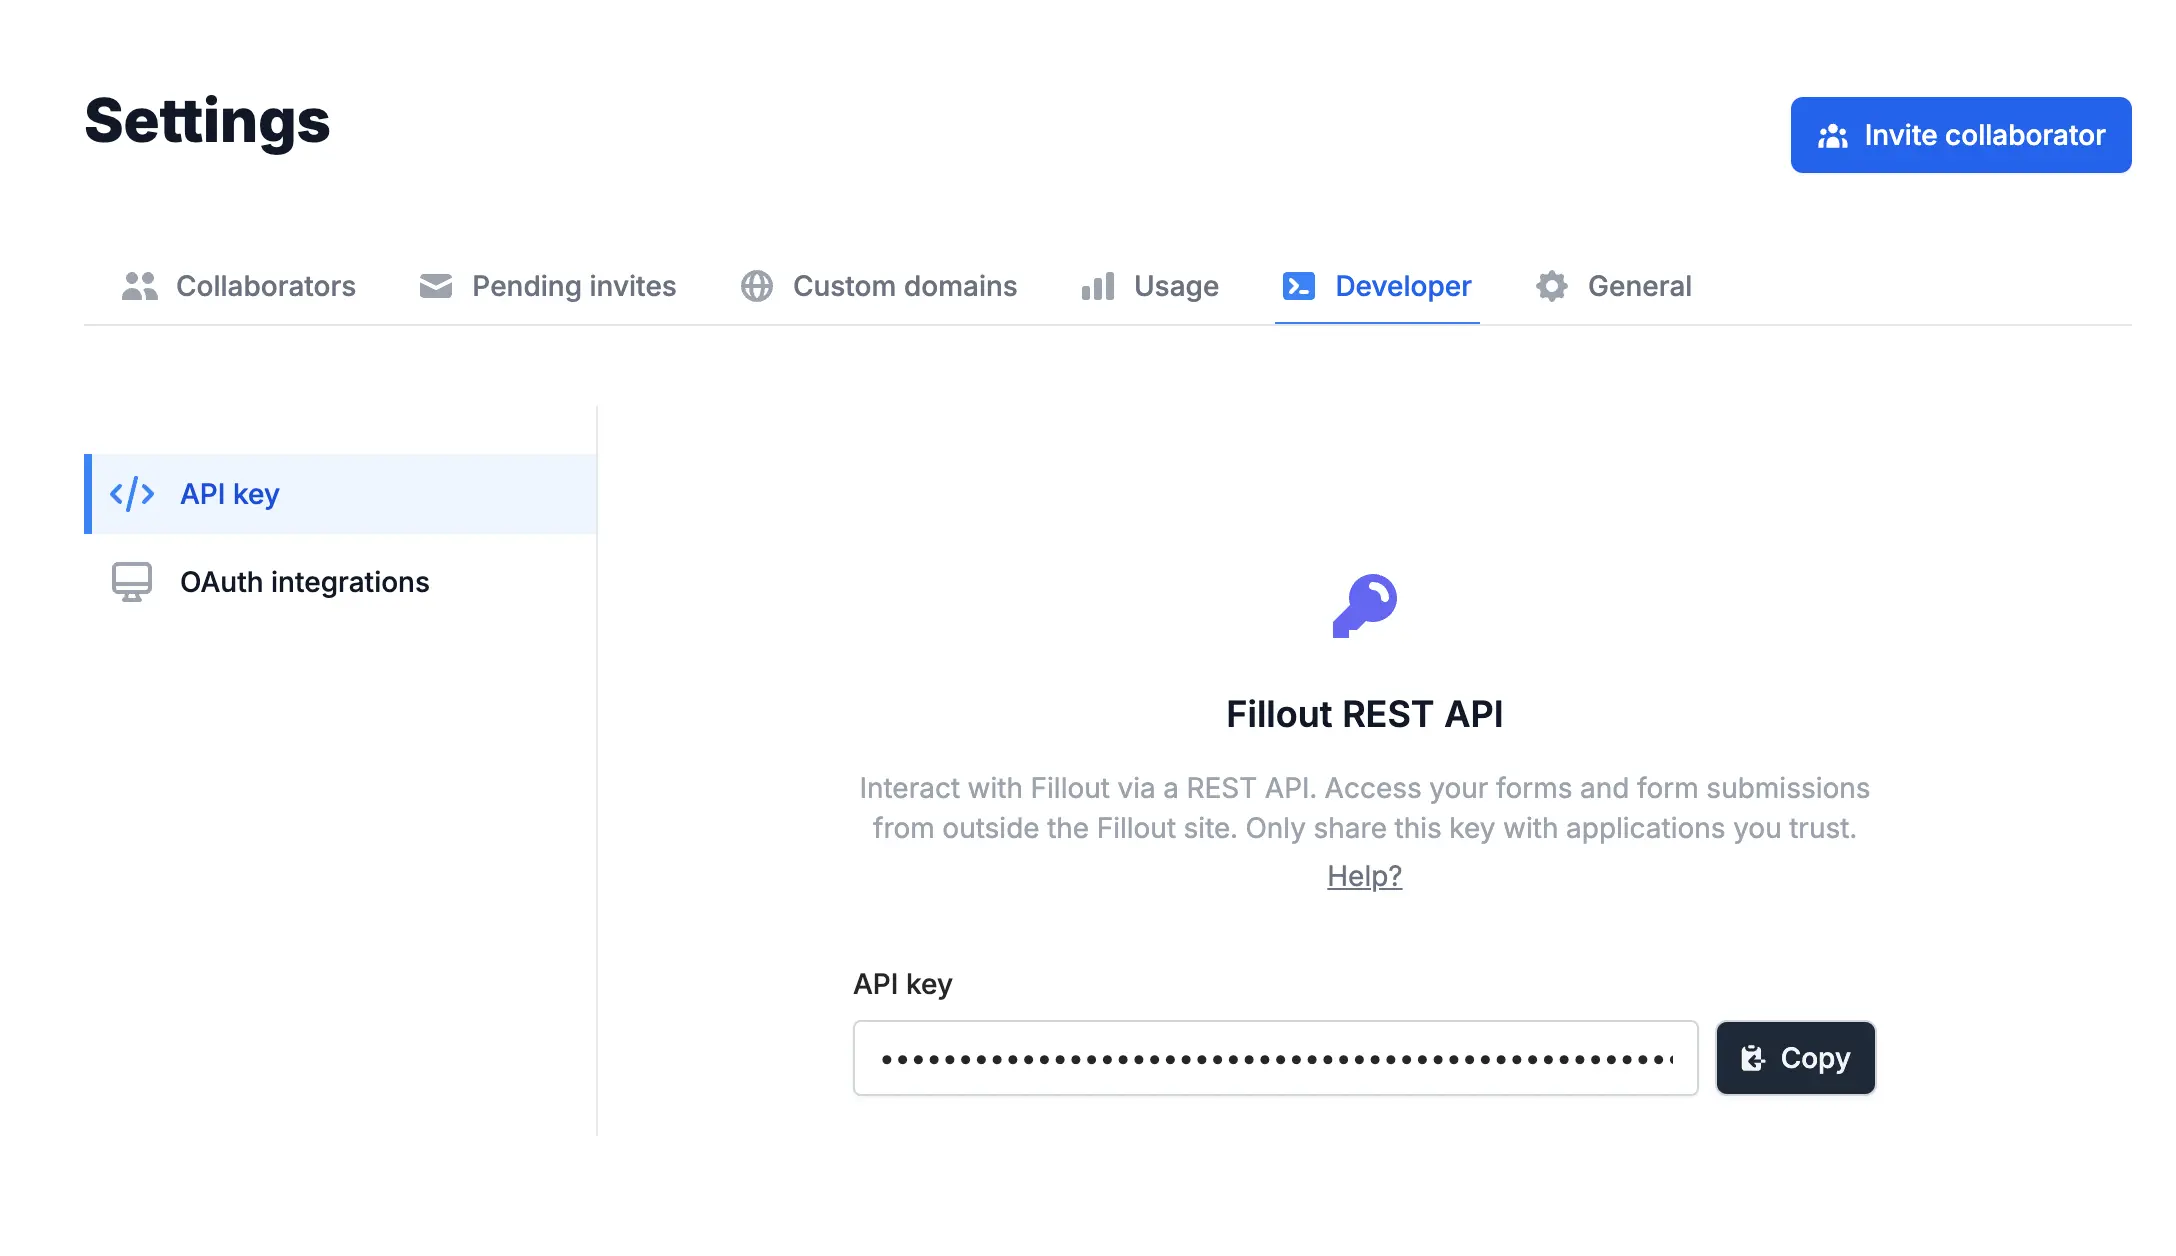Select the Collaborators people icon
This screenshot has height=1256, width=2176.
[139, 286]
